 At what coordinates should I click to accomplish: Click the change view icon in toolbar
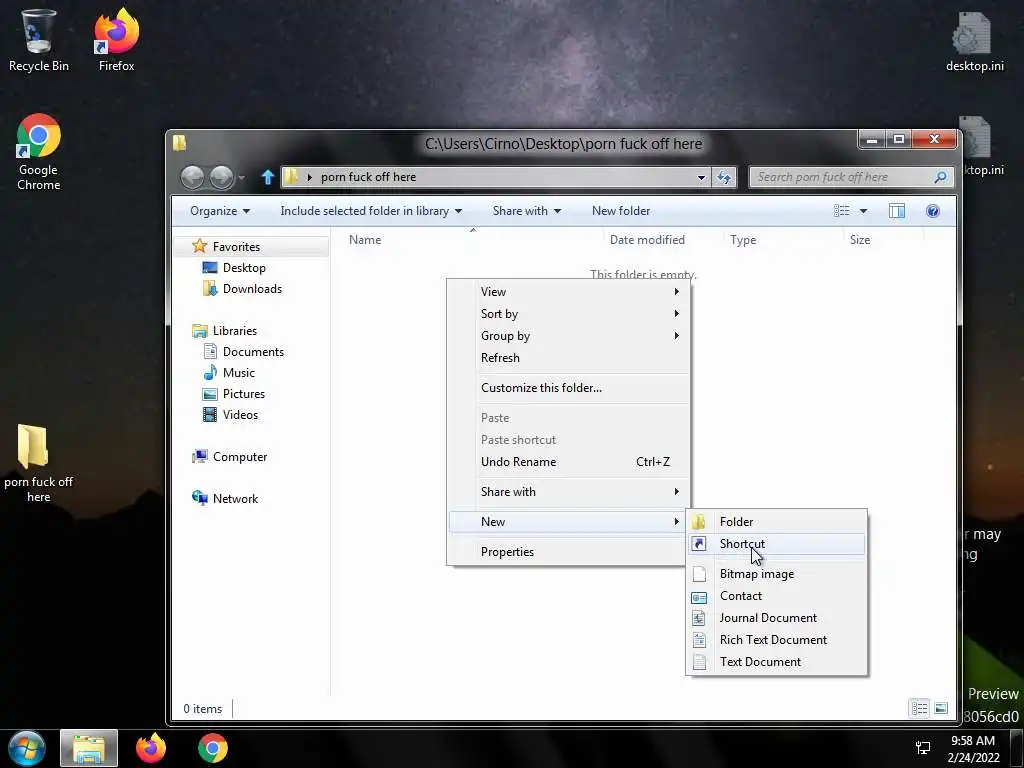coord(842,210)
